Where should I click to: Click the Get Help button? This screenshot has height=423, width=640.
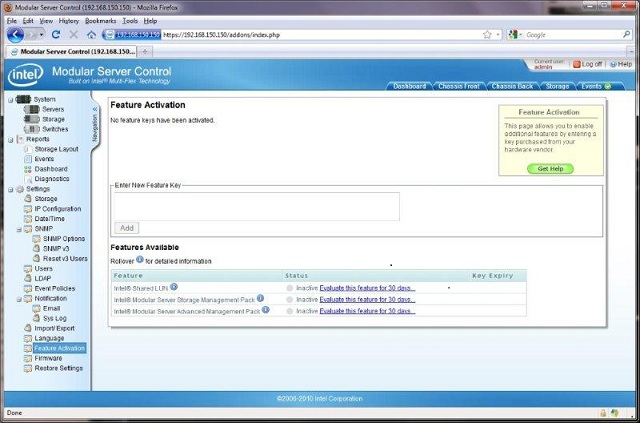tap(550, 169)
